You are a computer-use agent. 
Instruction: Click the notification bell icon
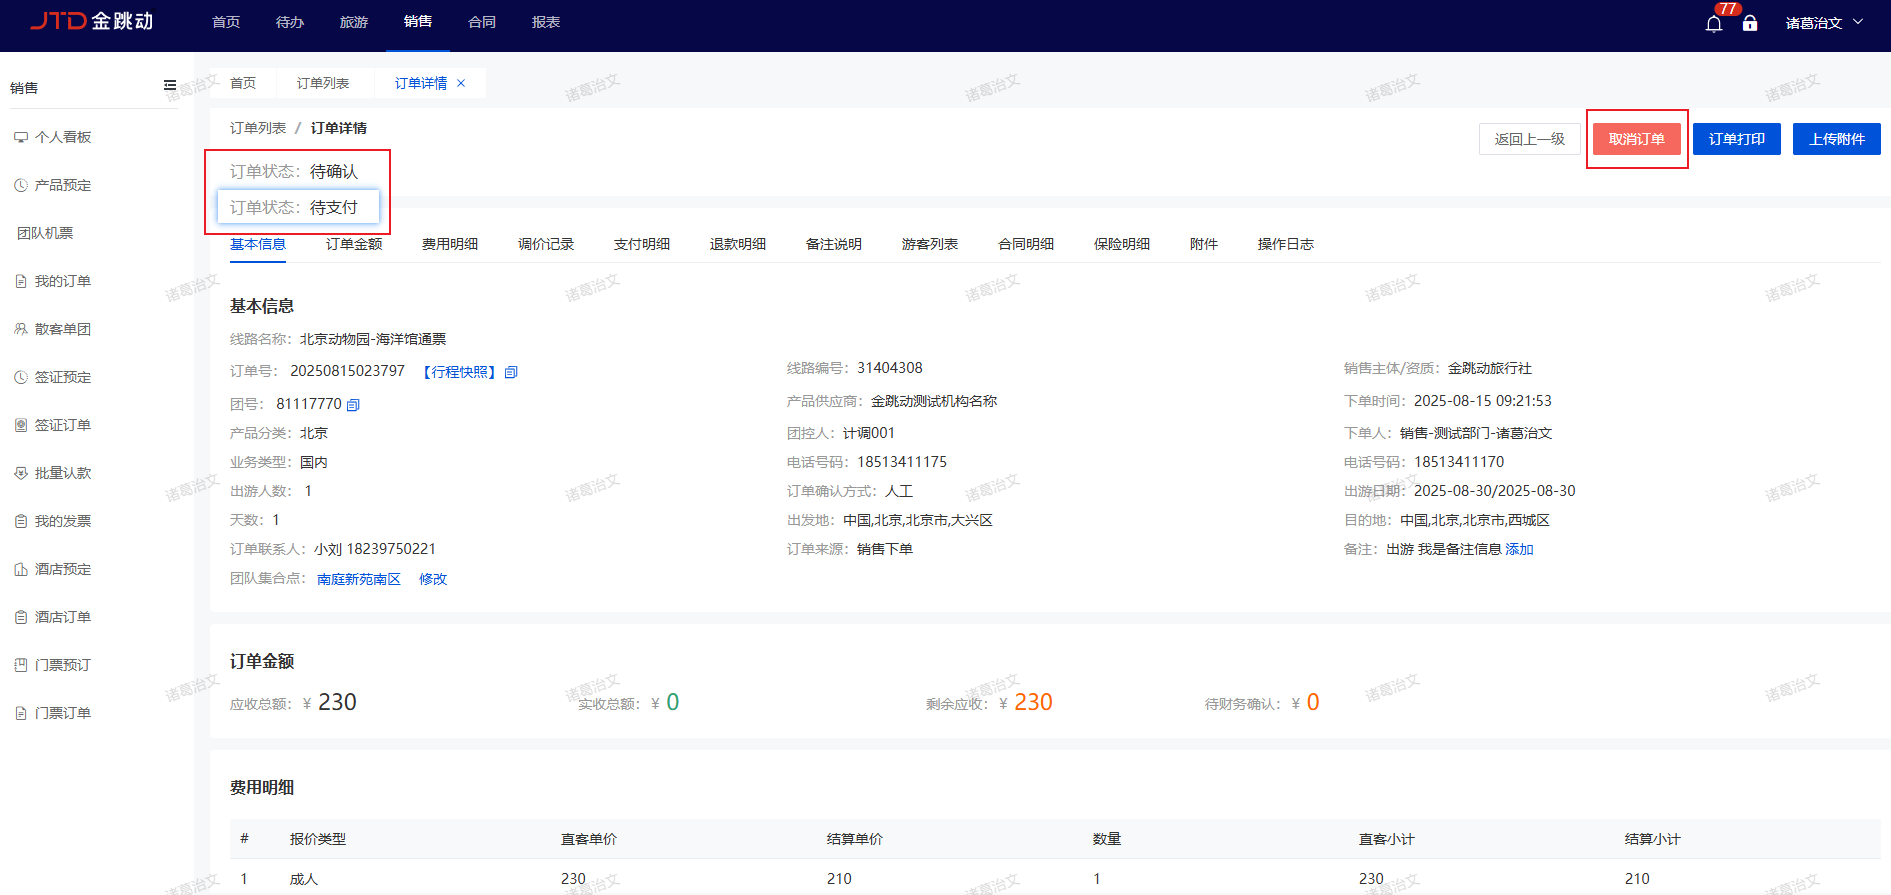(1713, 24)
